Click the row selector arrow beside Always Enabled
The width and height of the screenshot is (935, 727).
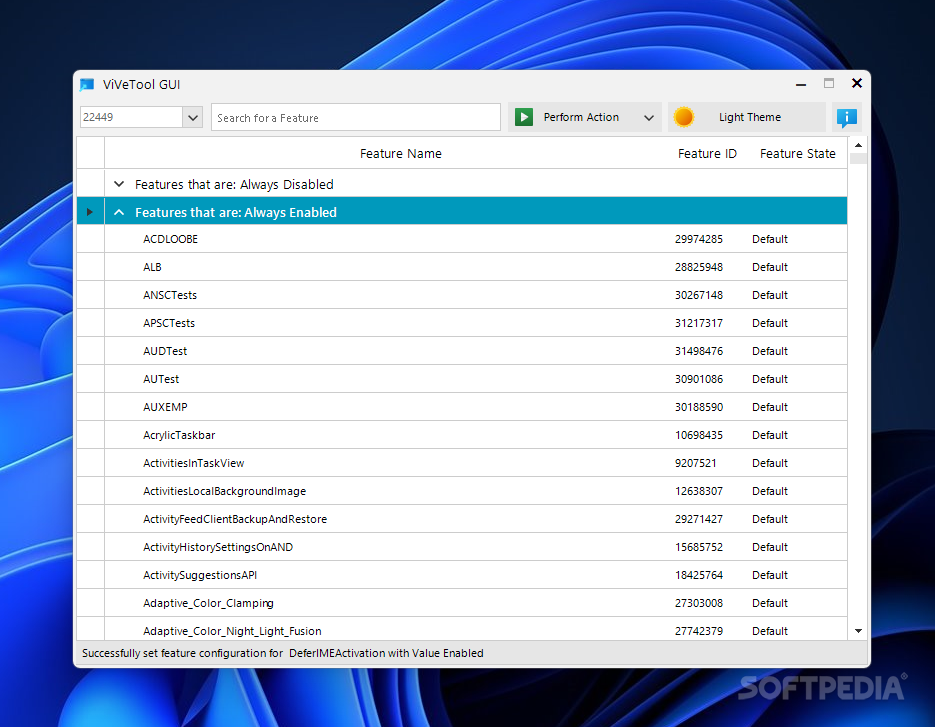89,212
